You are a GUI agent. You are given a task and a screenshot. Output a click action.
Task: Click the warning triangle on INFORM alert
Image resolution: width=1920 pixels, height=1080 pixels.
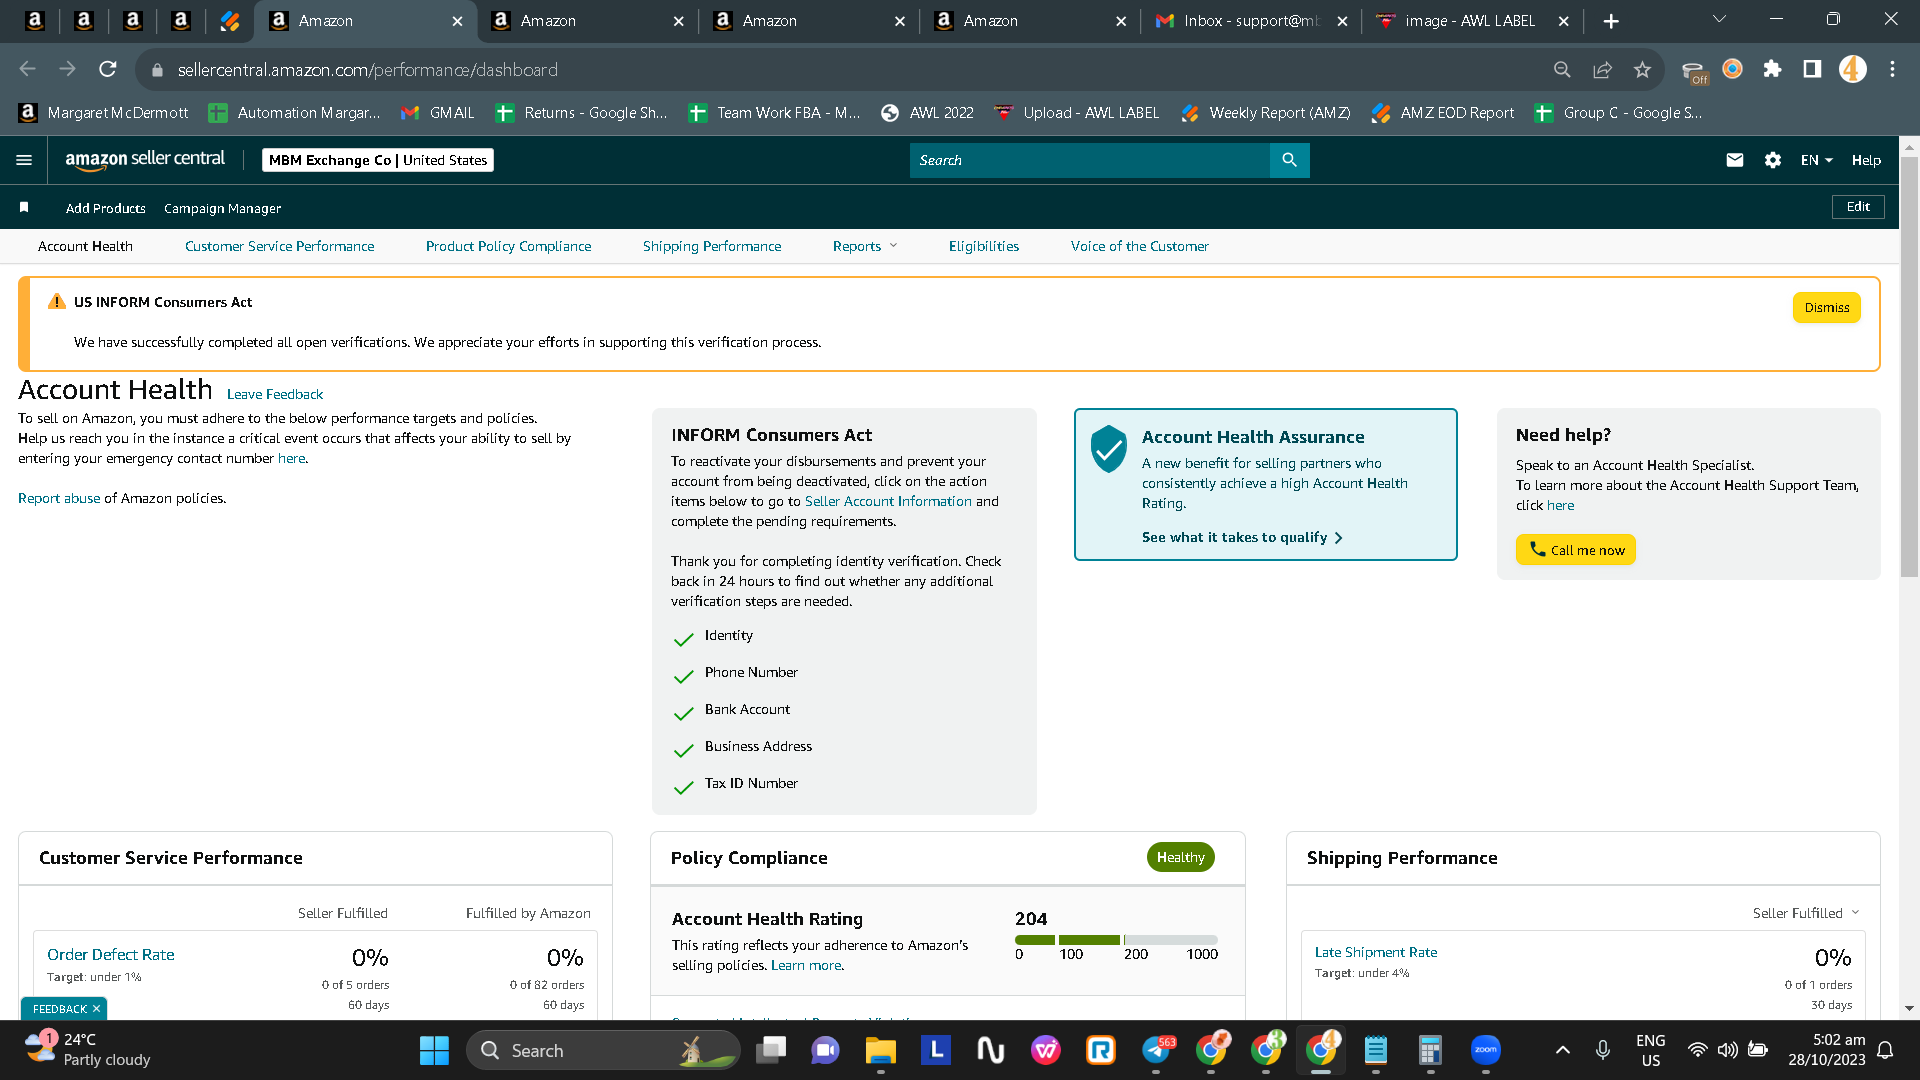point(57,302)
